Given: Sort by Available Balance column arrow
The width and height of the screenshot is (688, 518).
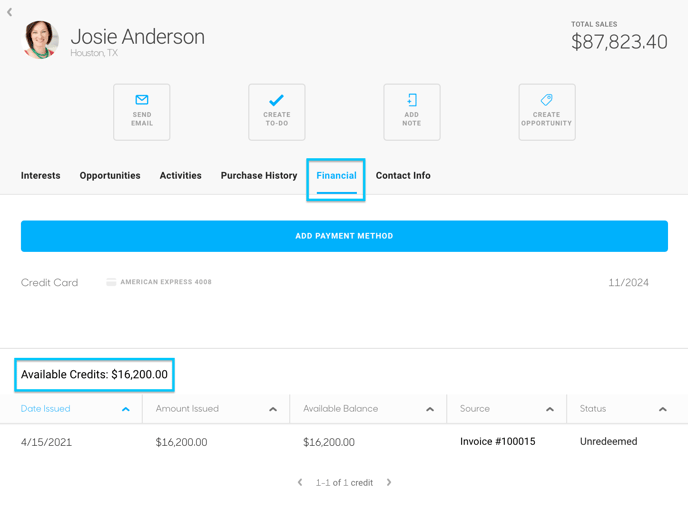Looking at the screenshot, I should point(430,409).
